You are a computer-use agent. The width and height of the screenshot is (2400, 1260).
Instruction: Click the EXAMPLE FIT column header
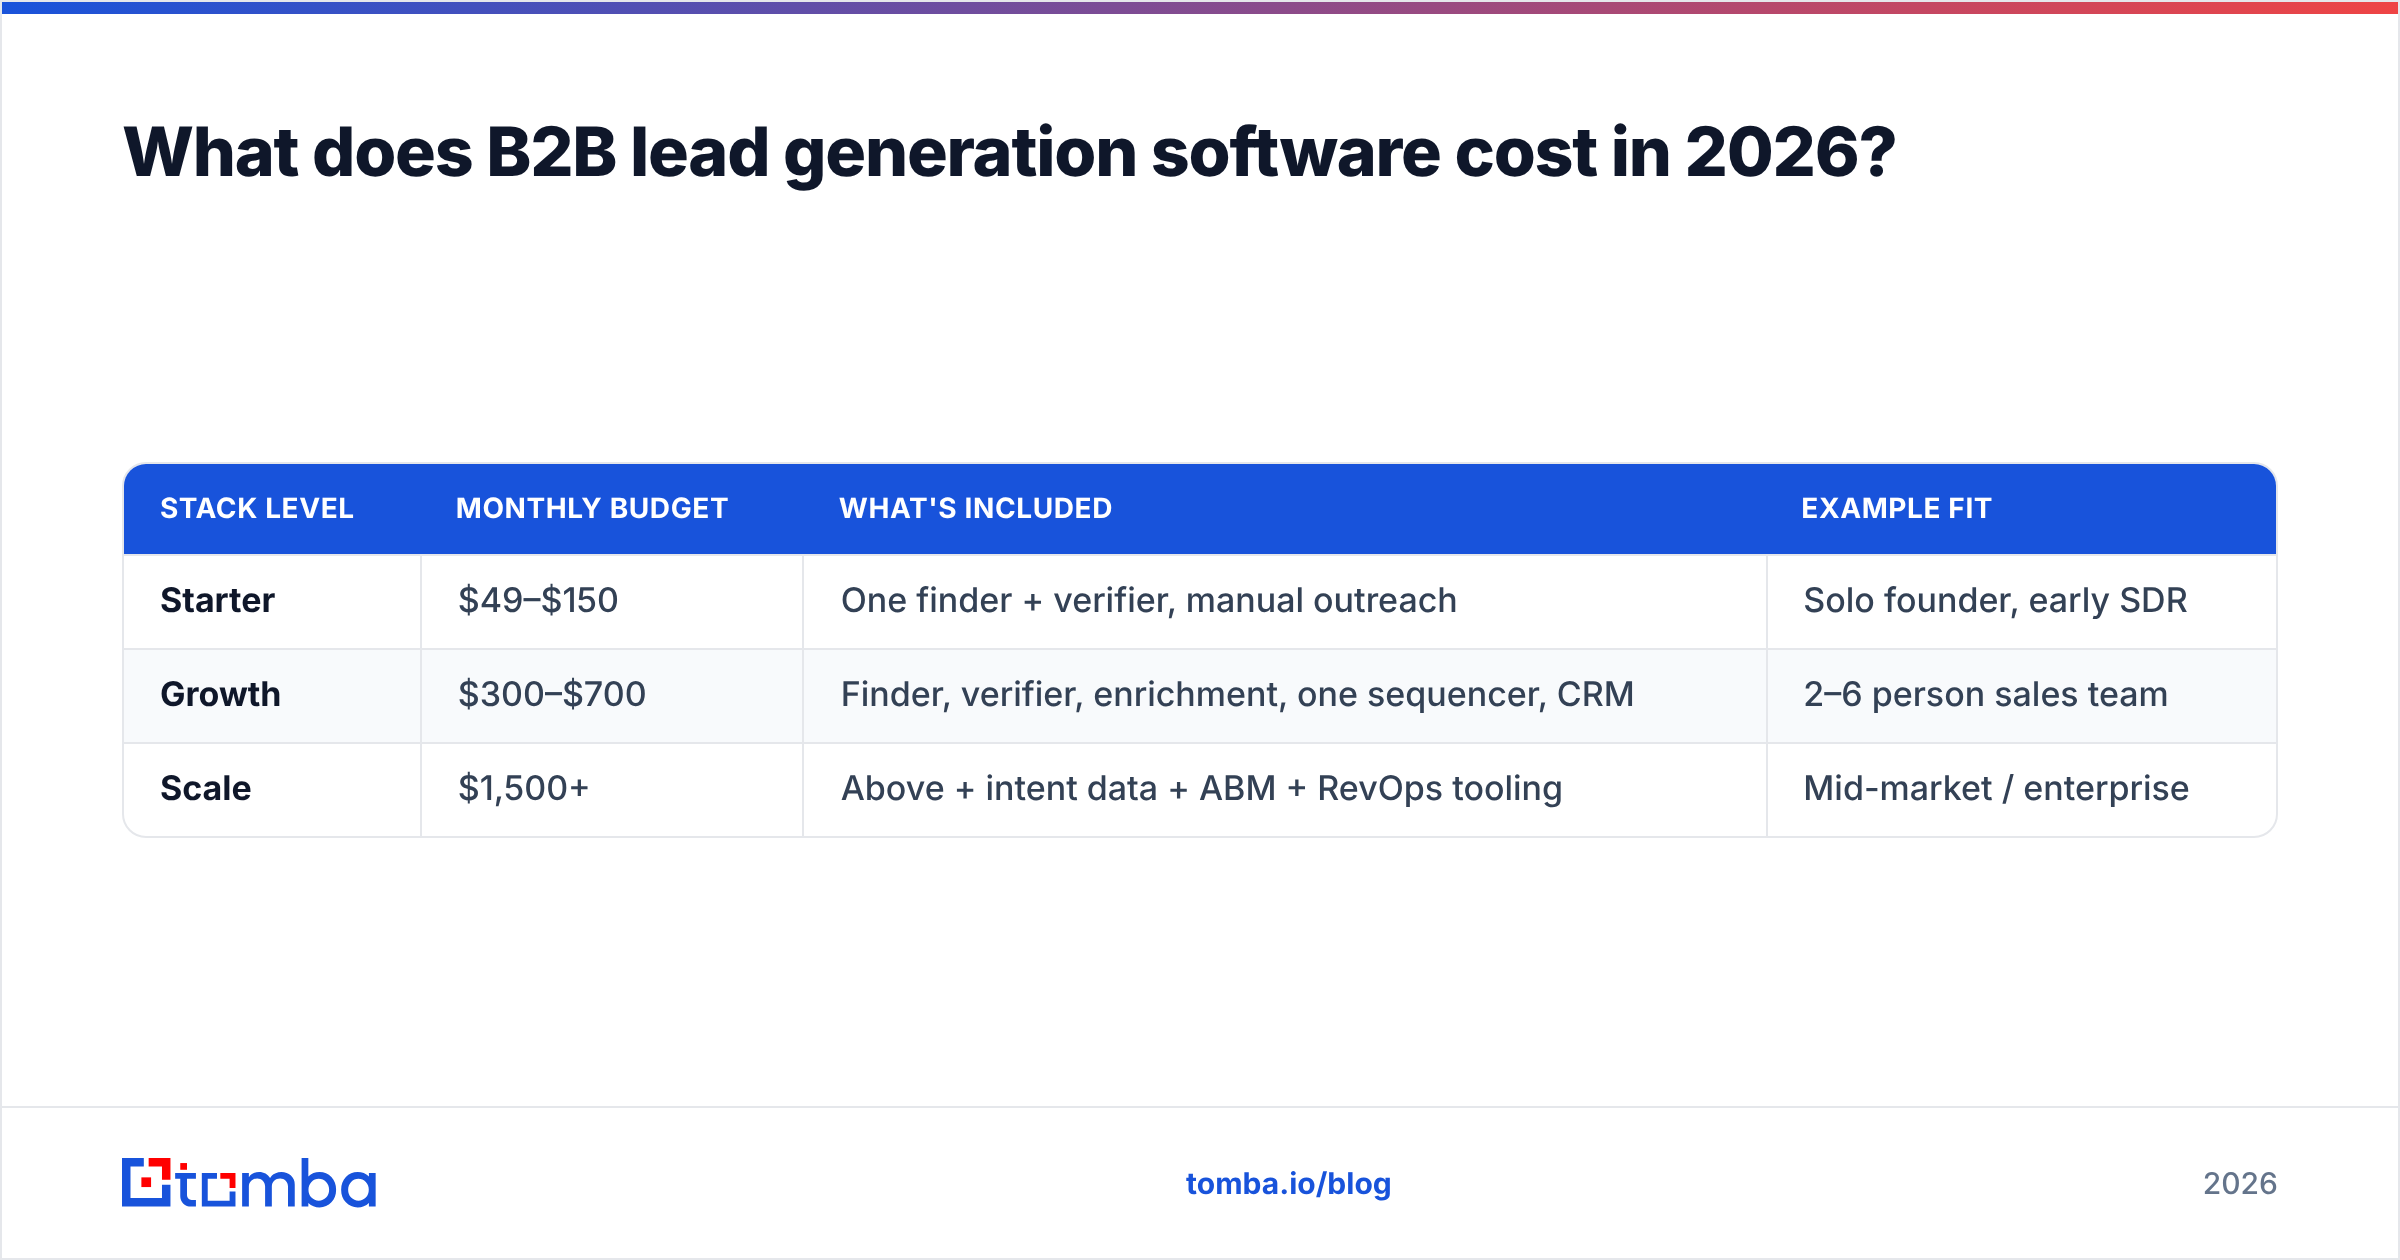(x=1896, y=508)
